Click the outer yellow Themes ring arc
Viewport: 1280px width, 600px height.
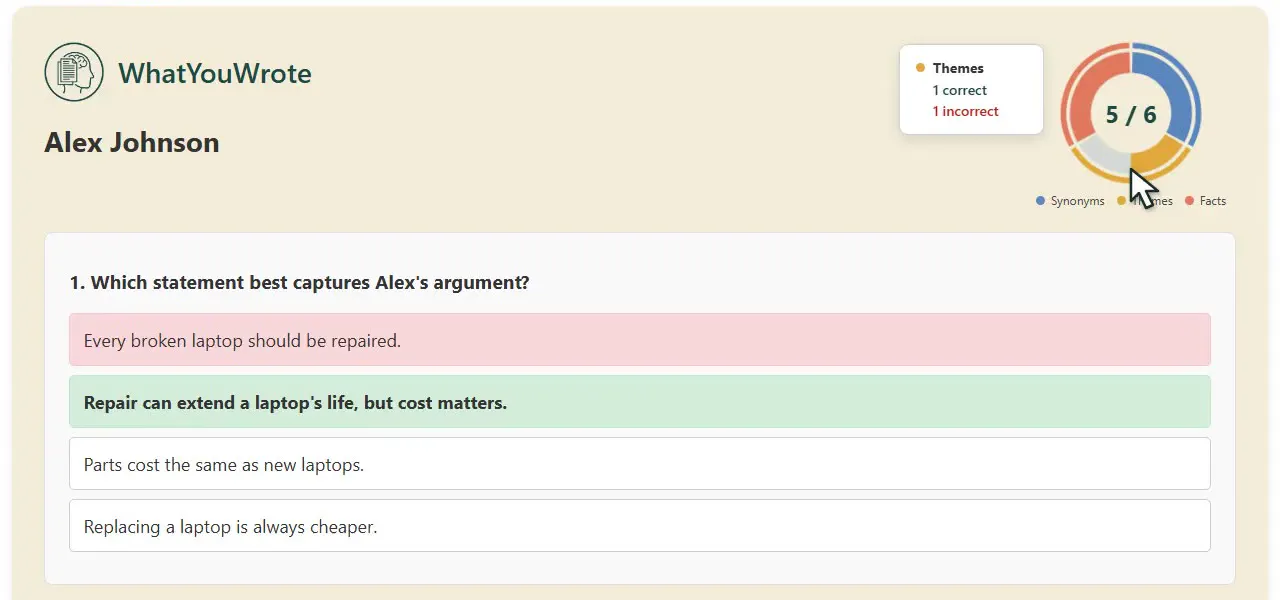(x=1131, y=180)
